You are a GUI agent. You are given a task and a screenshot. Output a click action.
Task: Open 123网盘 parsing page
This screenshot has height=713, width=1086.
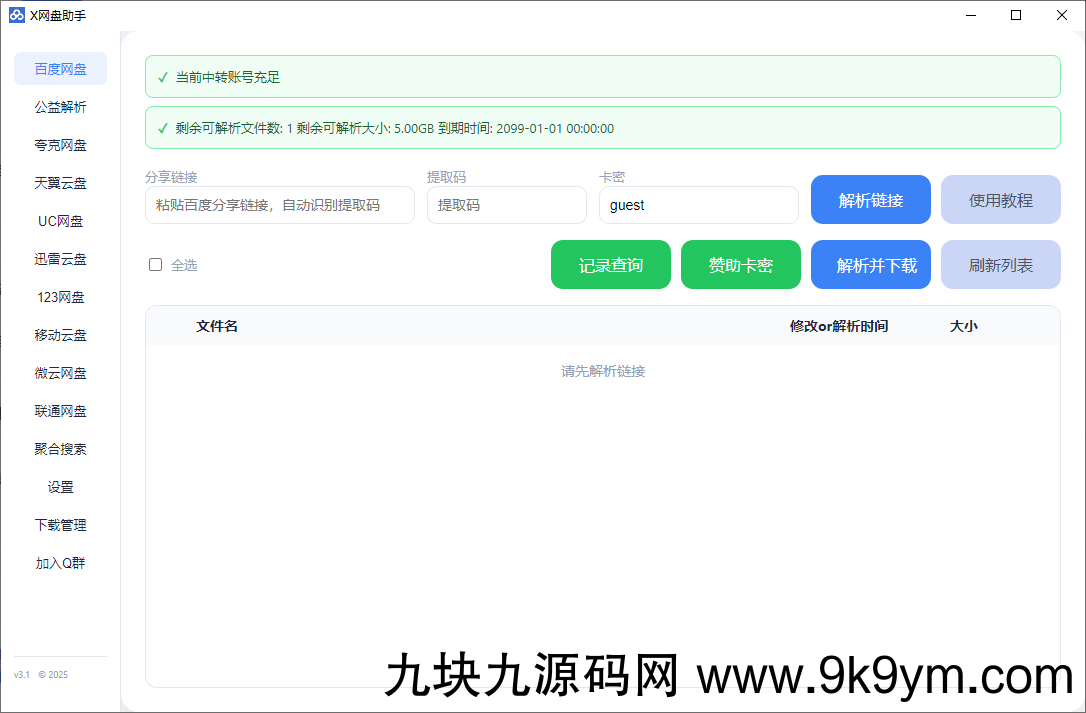pyautogui.click(x=60, y=296)
